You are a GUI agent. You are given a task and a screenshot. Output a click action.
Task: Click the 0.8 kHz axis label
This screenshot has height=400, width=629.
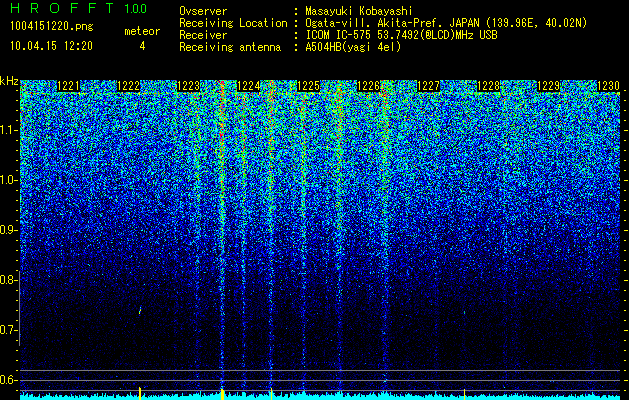point(8,280)
